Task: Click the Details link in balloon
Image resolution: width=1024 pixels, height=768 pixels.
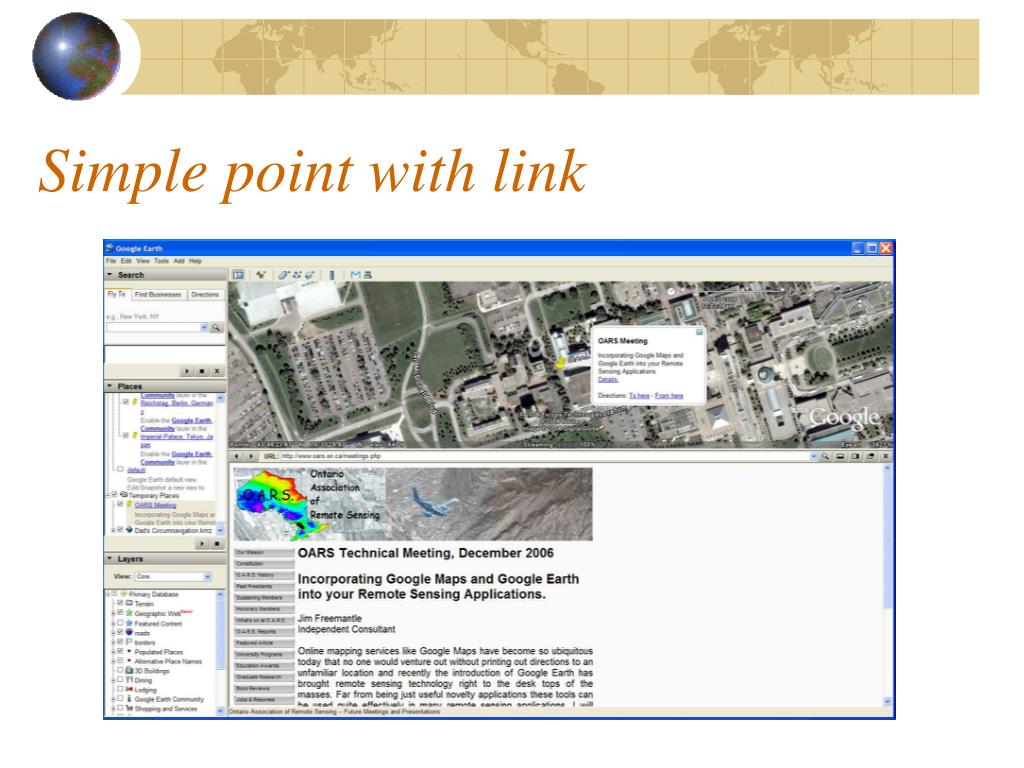Action: pyautogui.click(x=607, y=379)
